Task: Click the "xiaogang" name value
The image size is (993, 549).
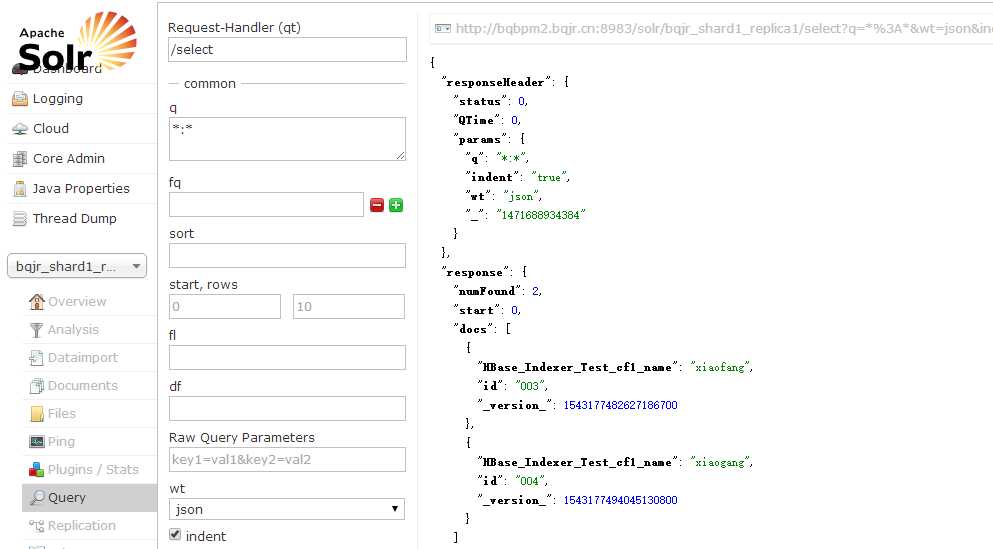Action: 720,462
